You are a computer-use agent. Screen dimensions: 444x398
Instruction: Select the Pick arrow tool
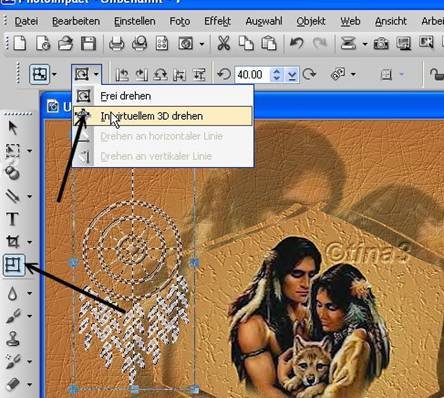click(x=13, y=128)
